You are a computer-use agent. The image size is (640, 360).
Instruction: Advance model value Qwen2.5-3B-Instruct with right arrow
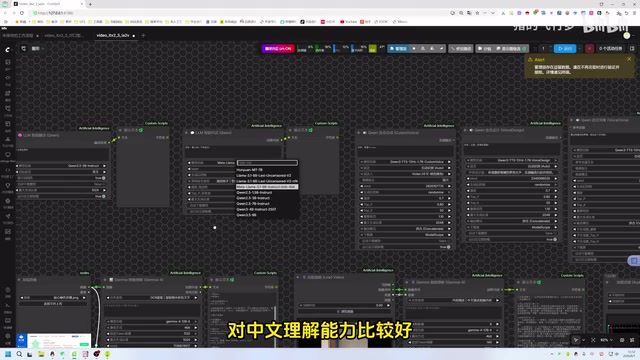coord(104,166)
